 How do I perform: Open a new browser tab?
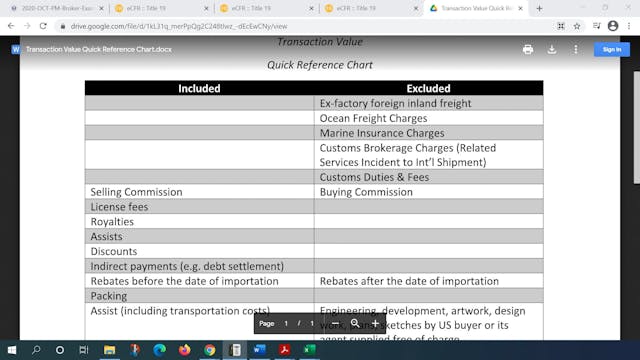click(539, 8)
